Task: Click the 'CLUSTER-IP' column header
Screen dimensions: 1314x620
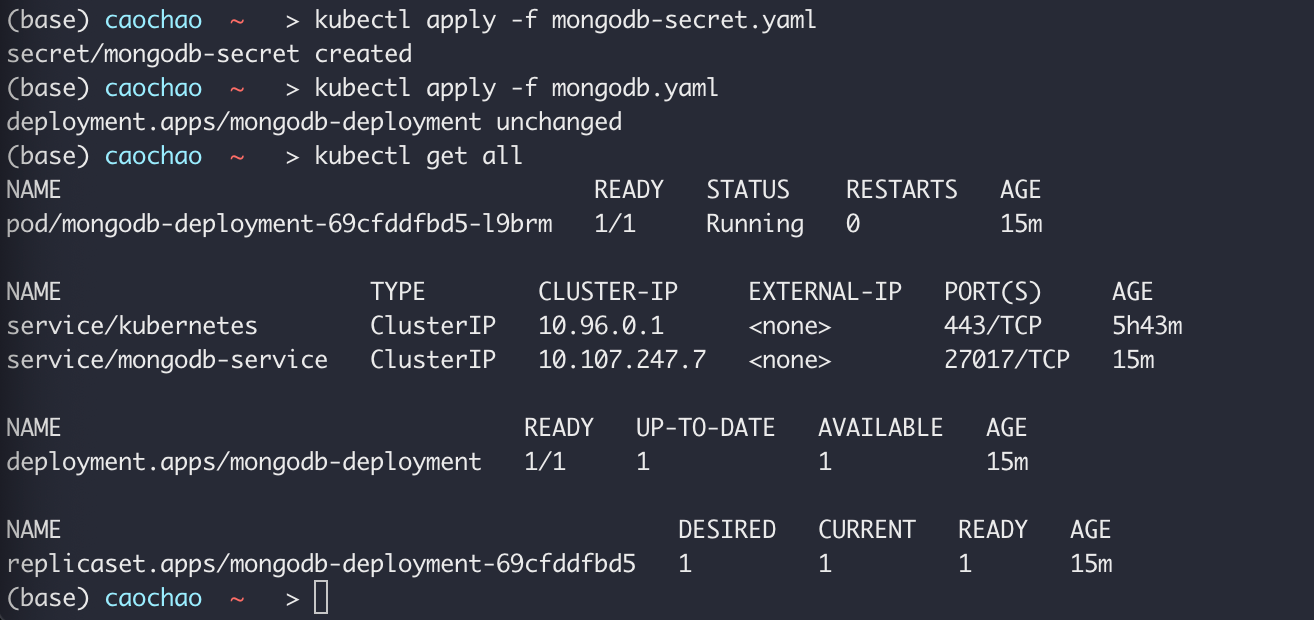Action: pos(608,292)
